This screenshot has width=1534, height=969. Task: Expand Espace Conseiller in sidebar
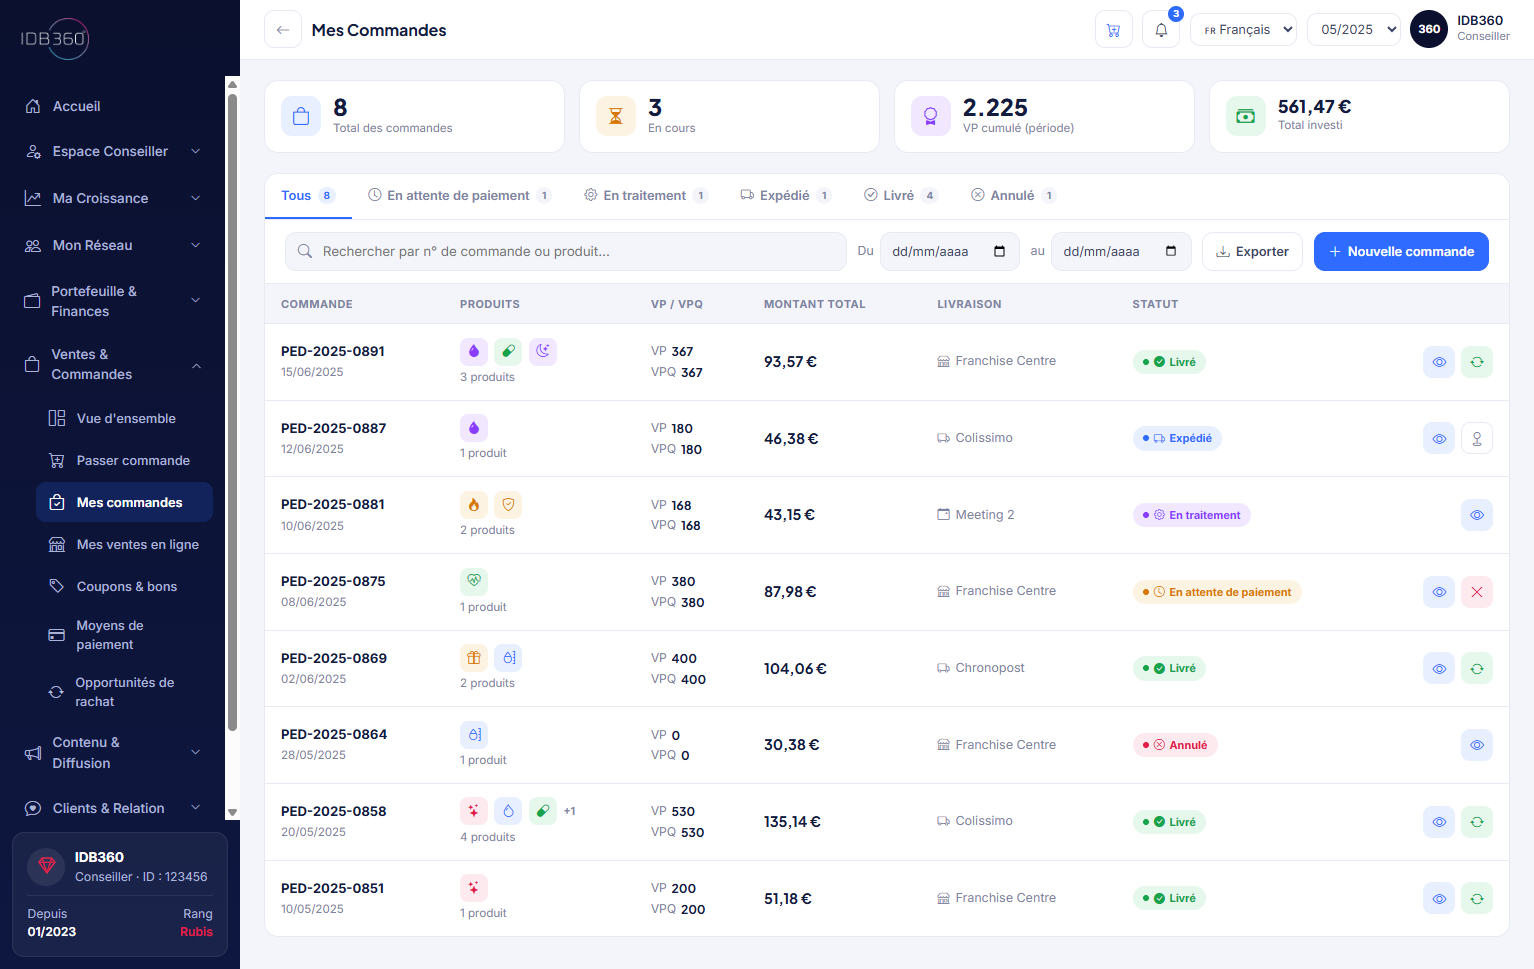click(x=113, y=152)
